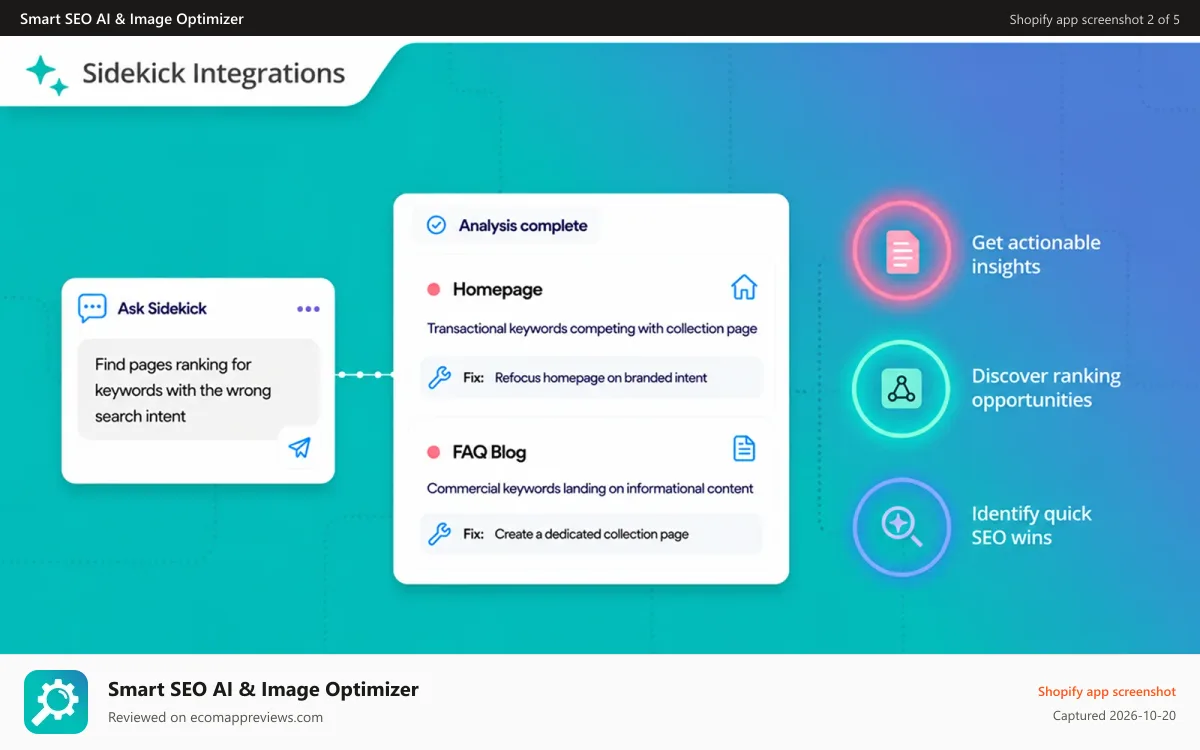
Task: Click top bar 'Smart SEO AI & Image Optimizer' title
Action: (x=132, y=19)
